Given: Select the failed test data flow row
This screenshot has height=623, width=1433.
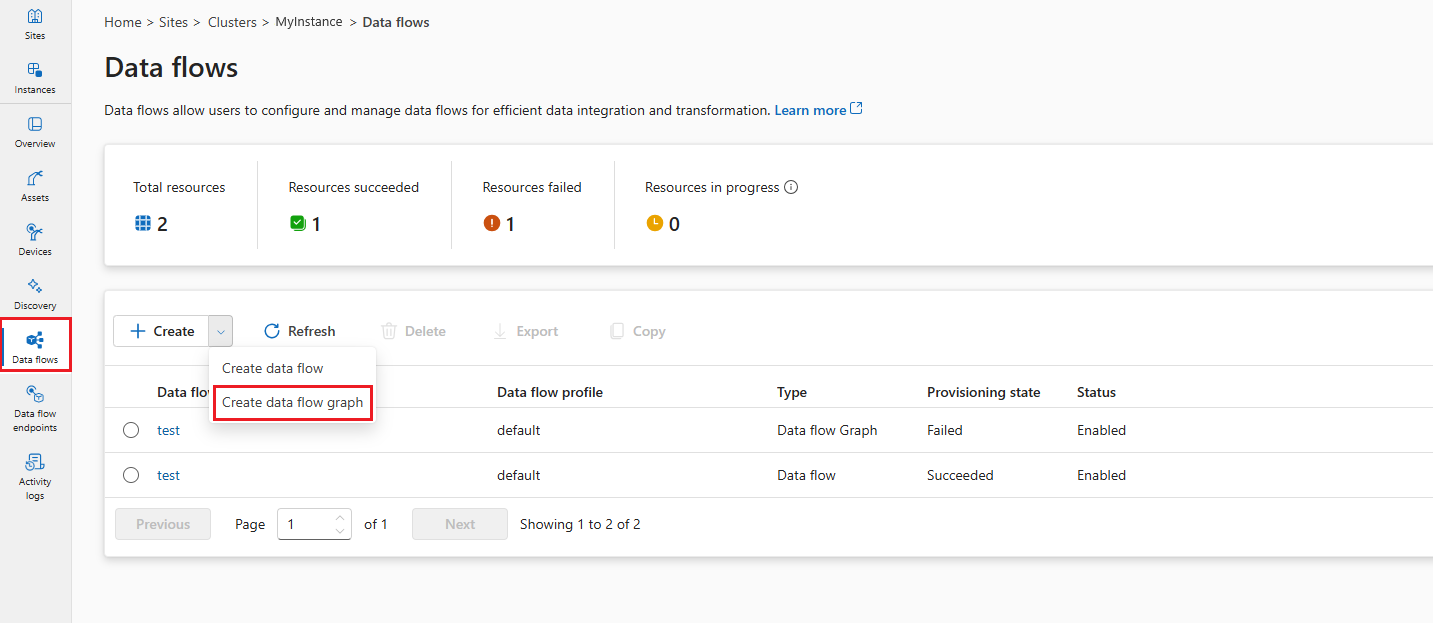Looking at the screenshot, I should pyautogui.click(x=130, y=429).
